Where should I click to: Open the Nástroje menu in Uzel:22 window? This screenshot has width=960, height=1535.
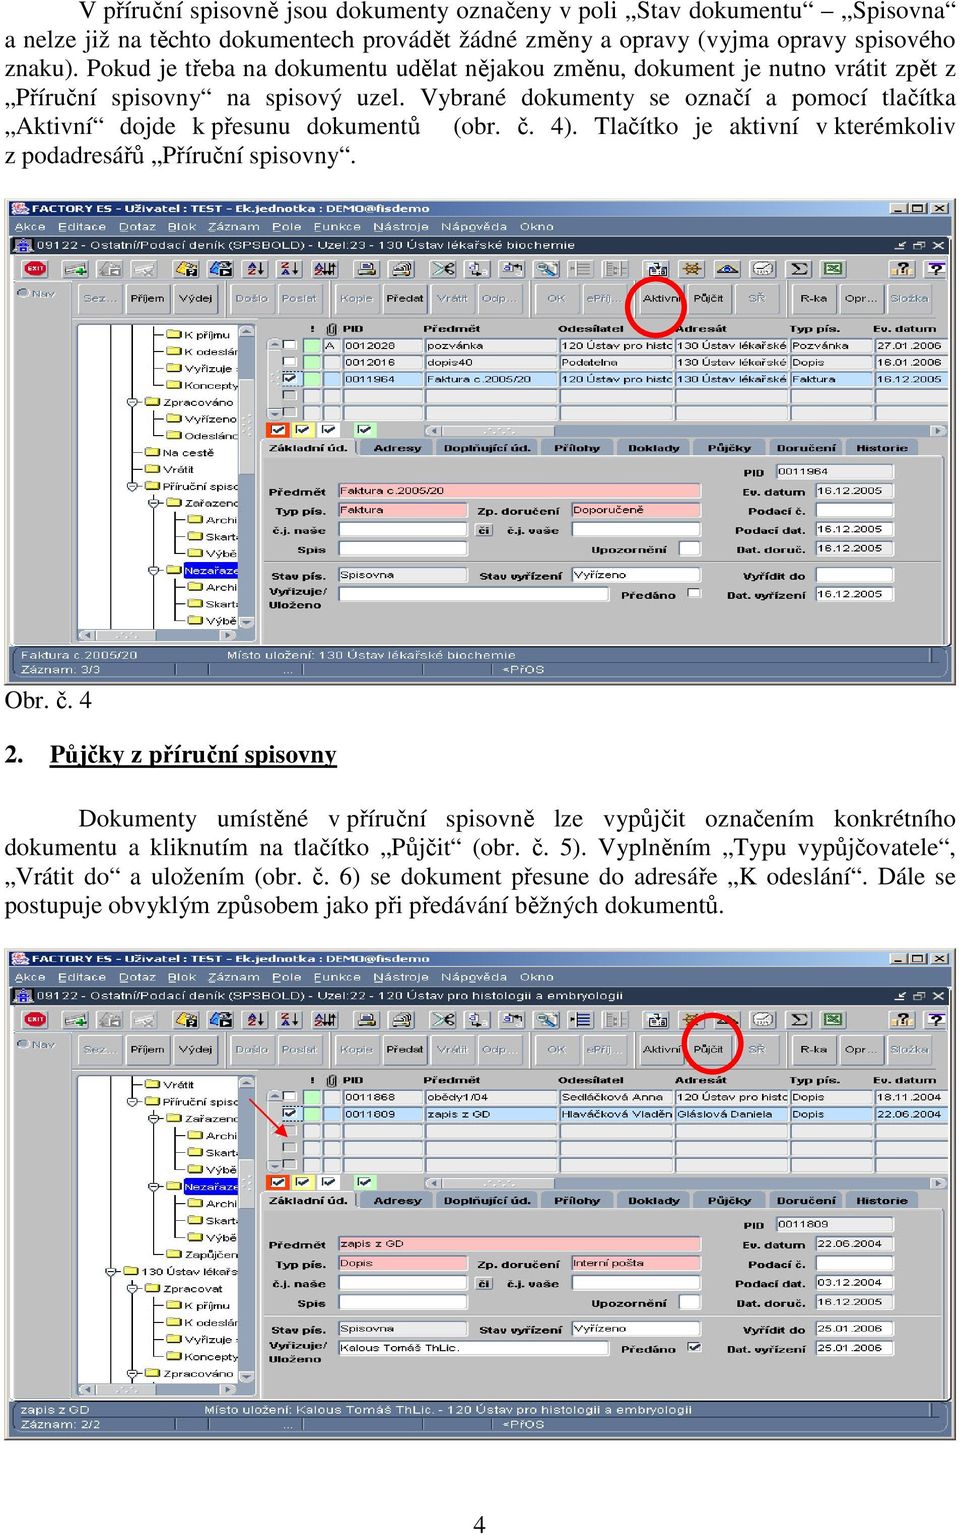coord(401,978)
